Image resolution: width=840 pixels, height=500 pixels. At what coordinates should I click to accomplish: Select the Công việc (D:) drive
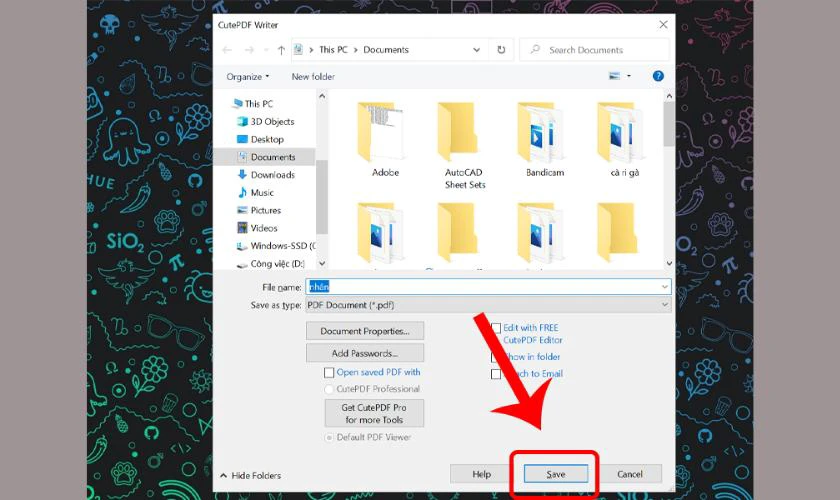click(271, 264)
